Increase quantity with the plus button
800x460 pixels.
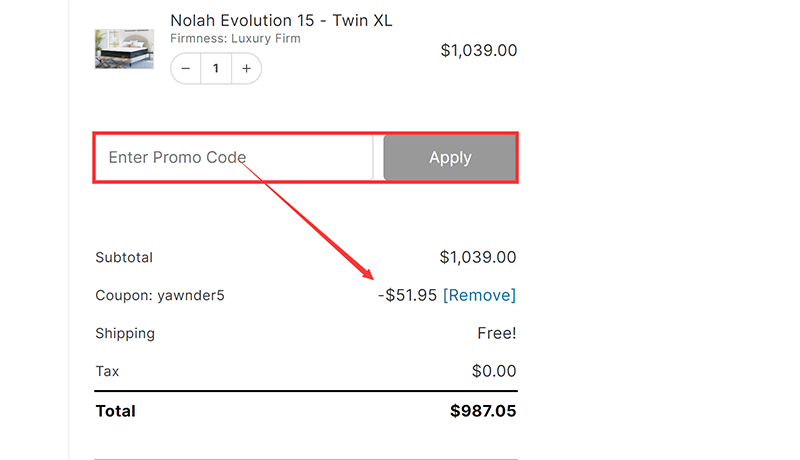(x=246, y=69)
